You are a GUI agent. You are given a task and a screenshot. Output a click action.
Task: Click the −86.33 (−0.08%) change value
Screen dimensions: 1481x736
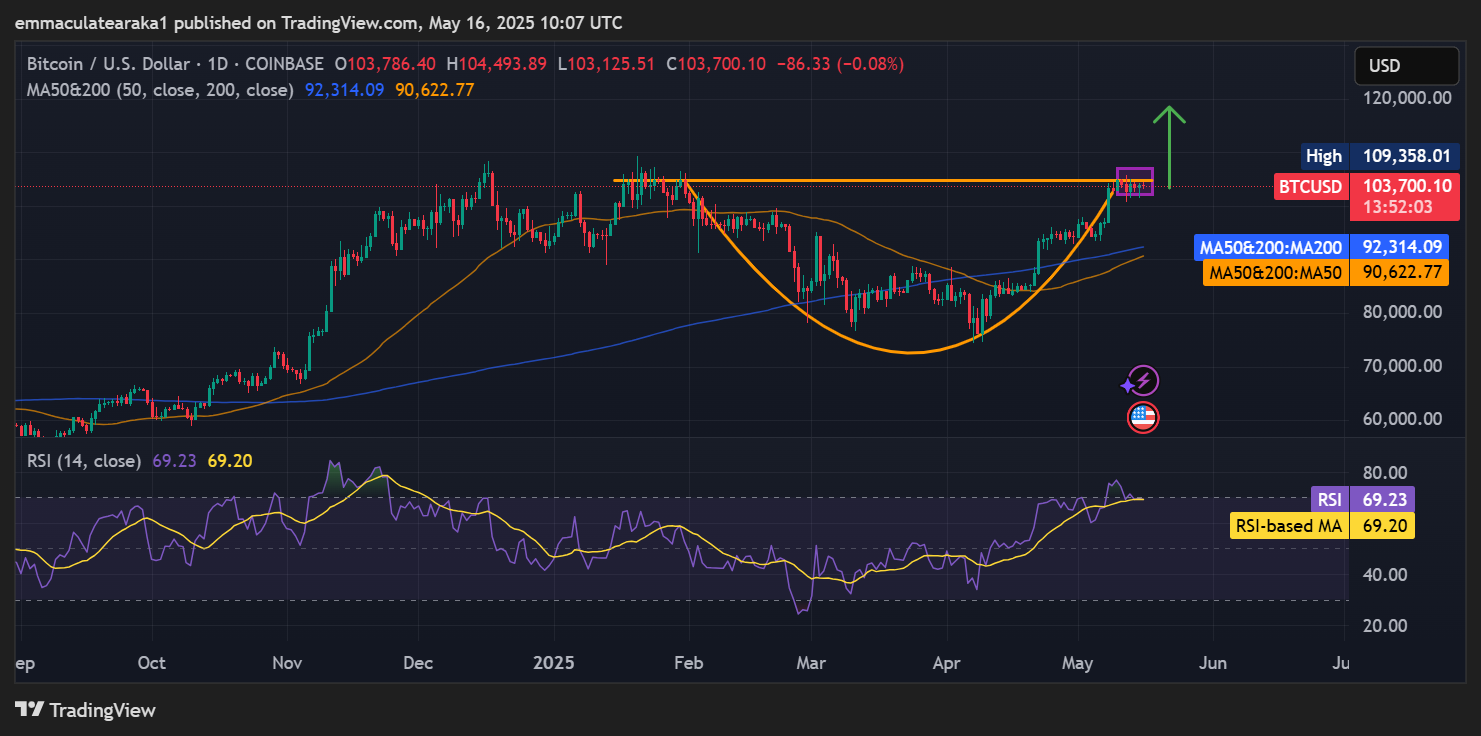point(840,64)
